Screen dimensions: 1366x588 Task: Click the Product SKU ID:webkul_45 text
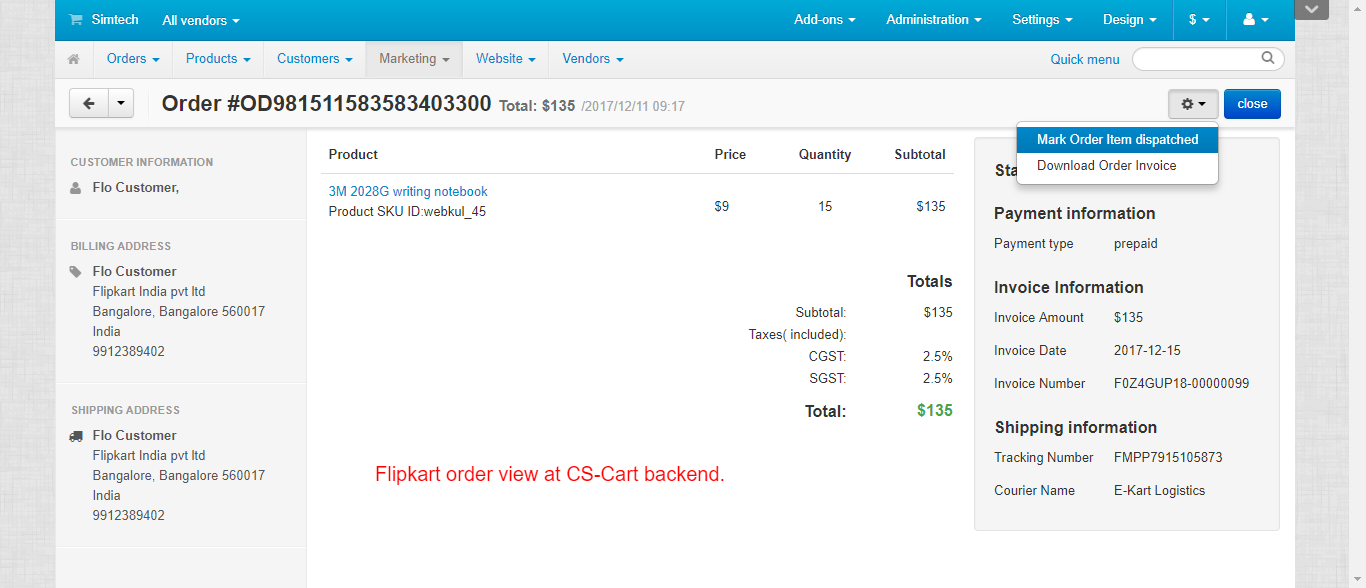click(407, 212)
